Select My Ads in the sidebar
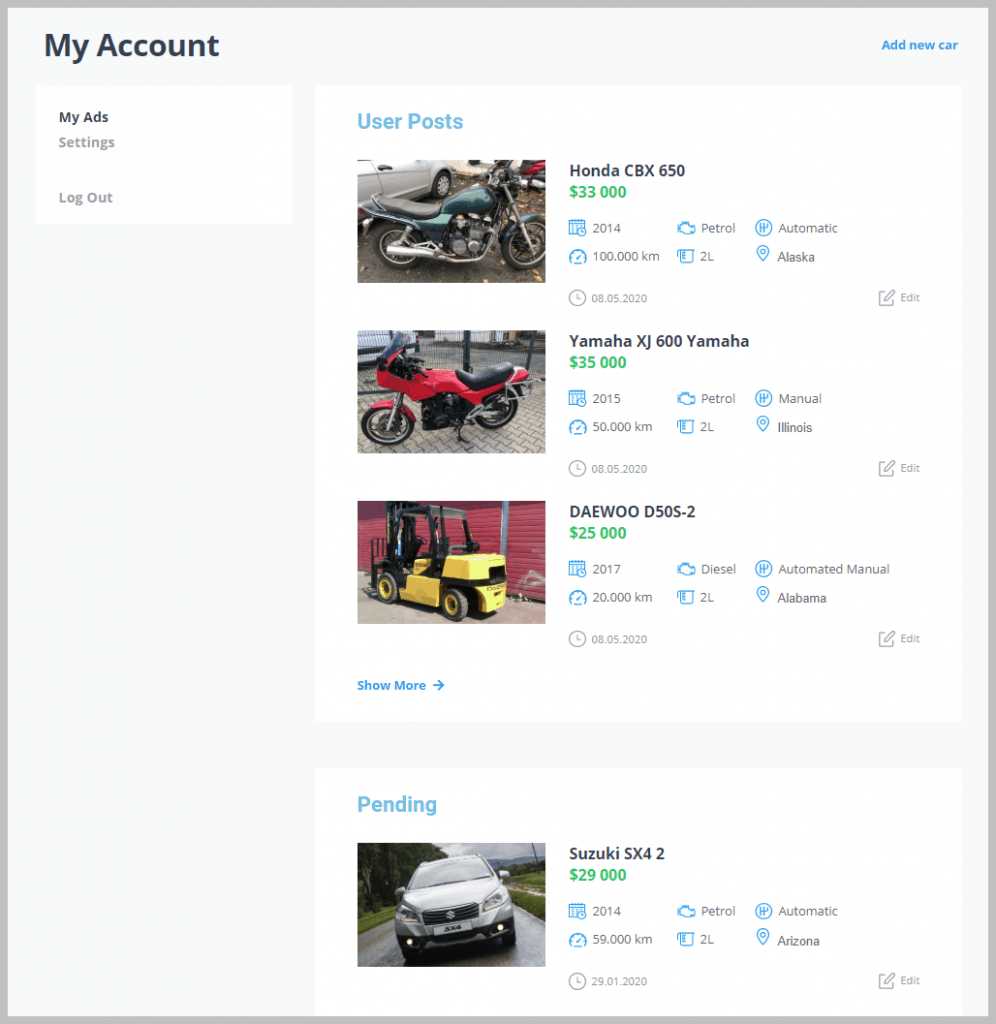The image size is (996, 1024). 83,117
